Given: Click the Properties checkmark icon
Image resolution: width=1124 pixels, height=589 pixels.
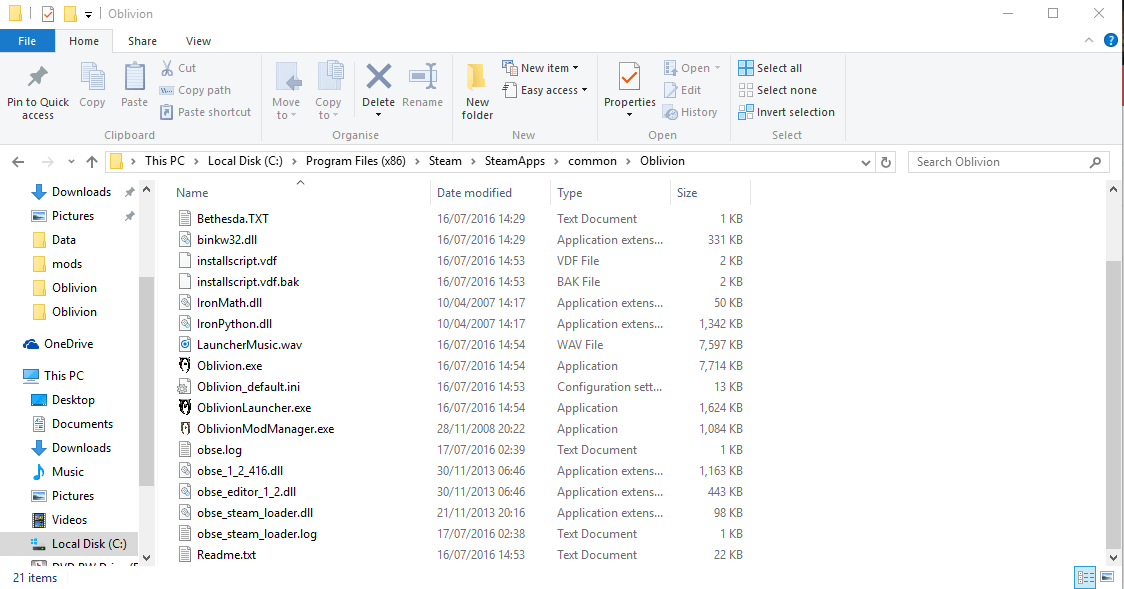Looking at the screenshot, I should (629, 77).
